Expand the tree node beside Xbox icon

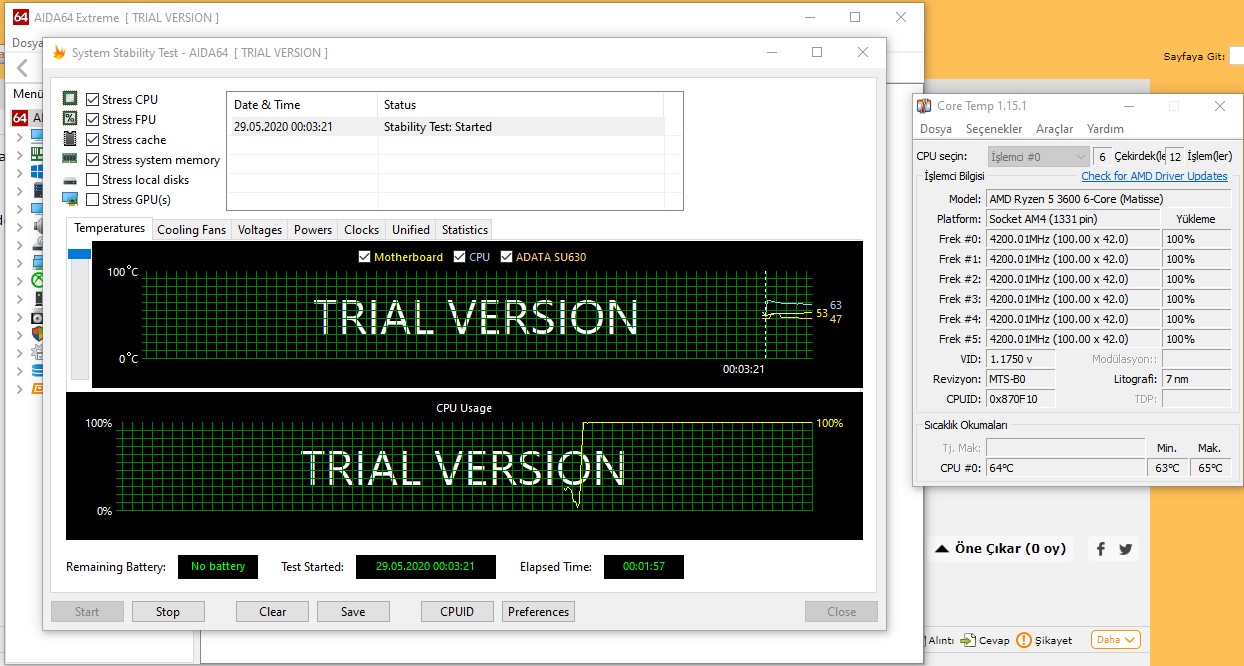[19, 281]
